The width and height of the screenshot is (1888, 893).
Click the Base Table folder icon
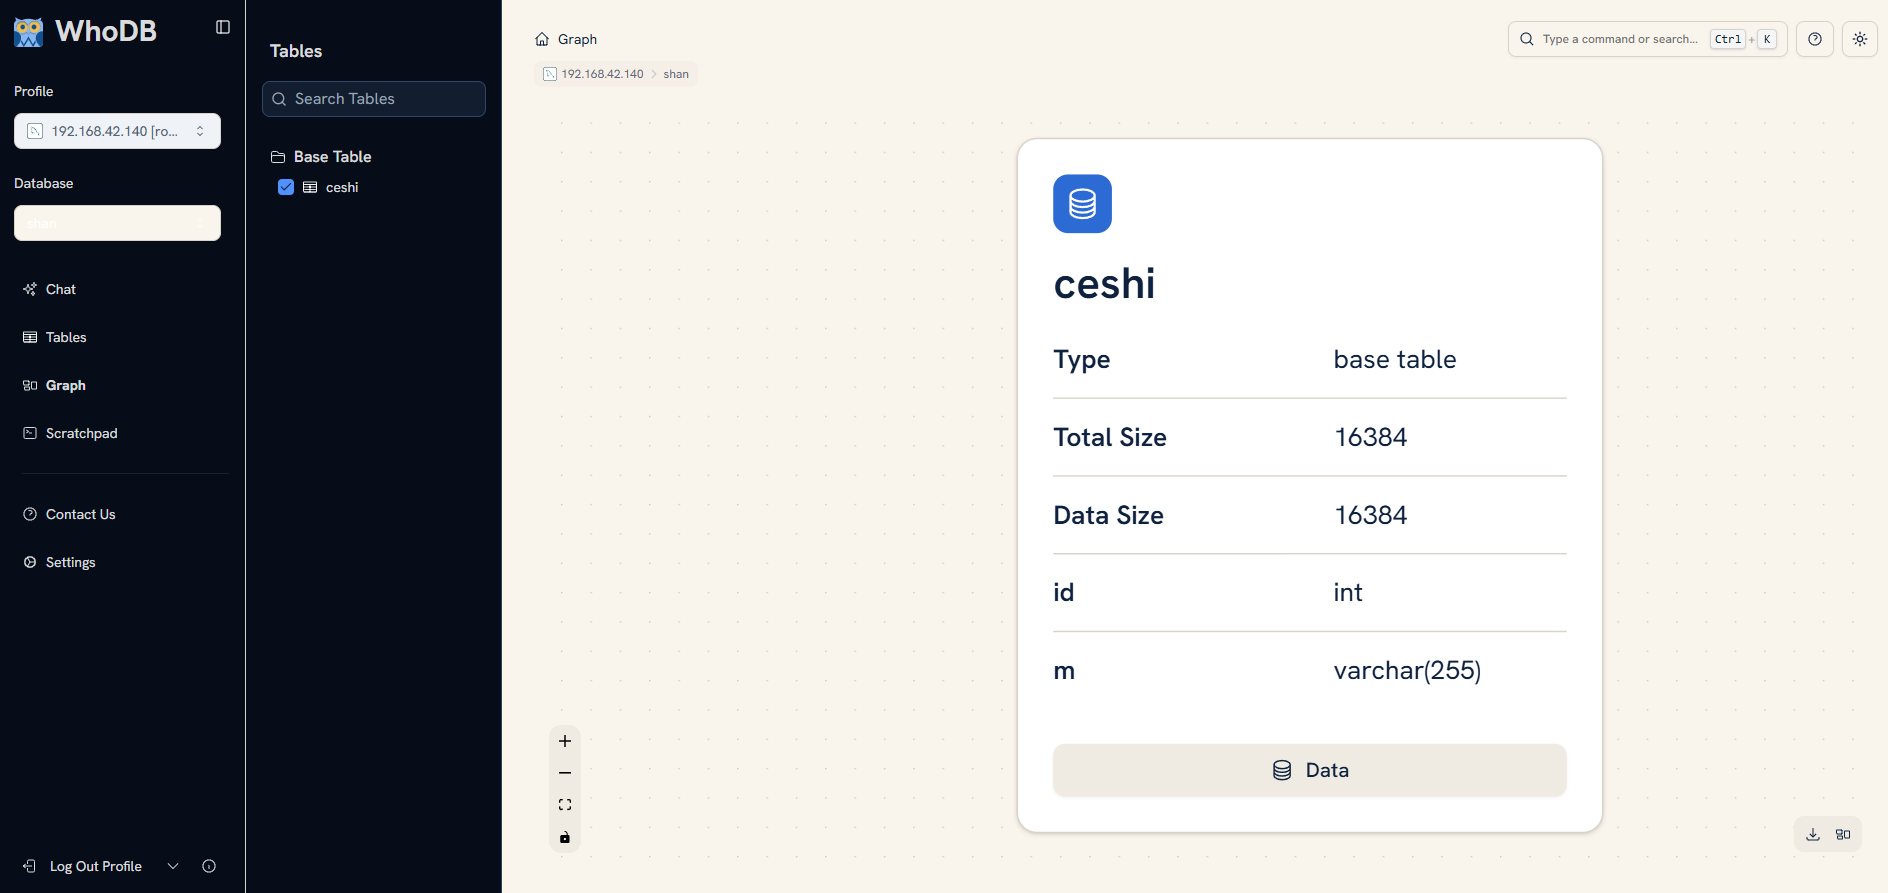278,157
